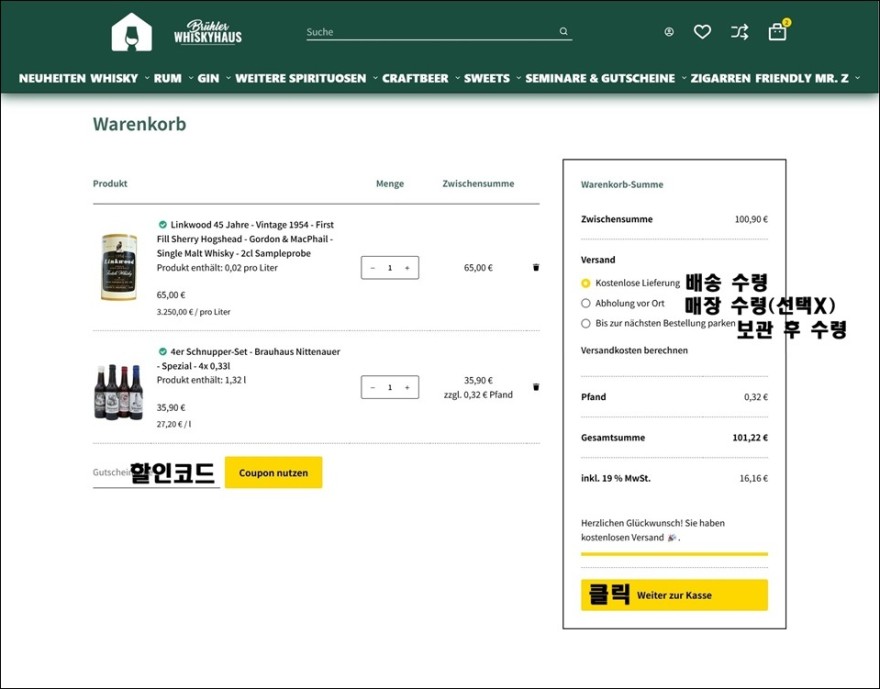Expand WEITERE SPIRITUOSEN dropdown arrow
Screen dimensions: 880x689
pos(375,78)
